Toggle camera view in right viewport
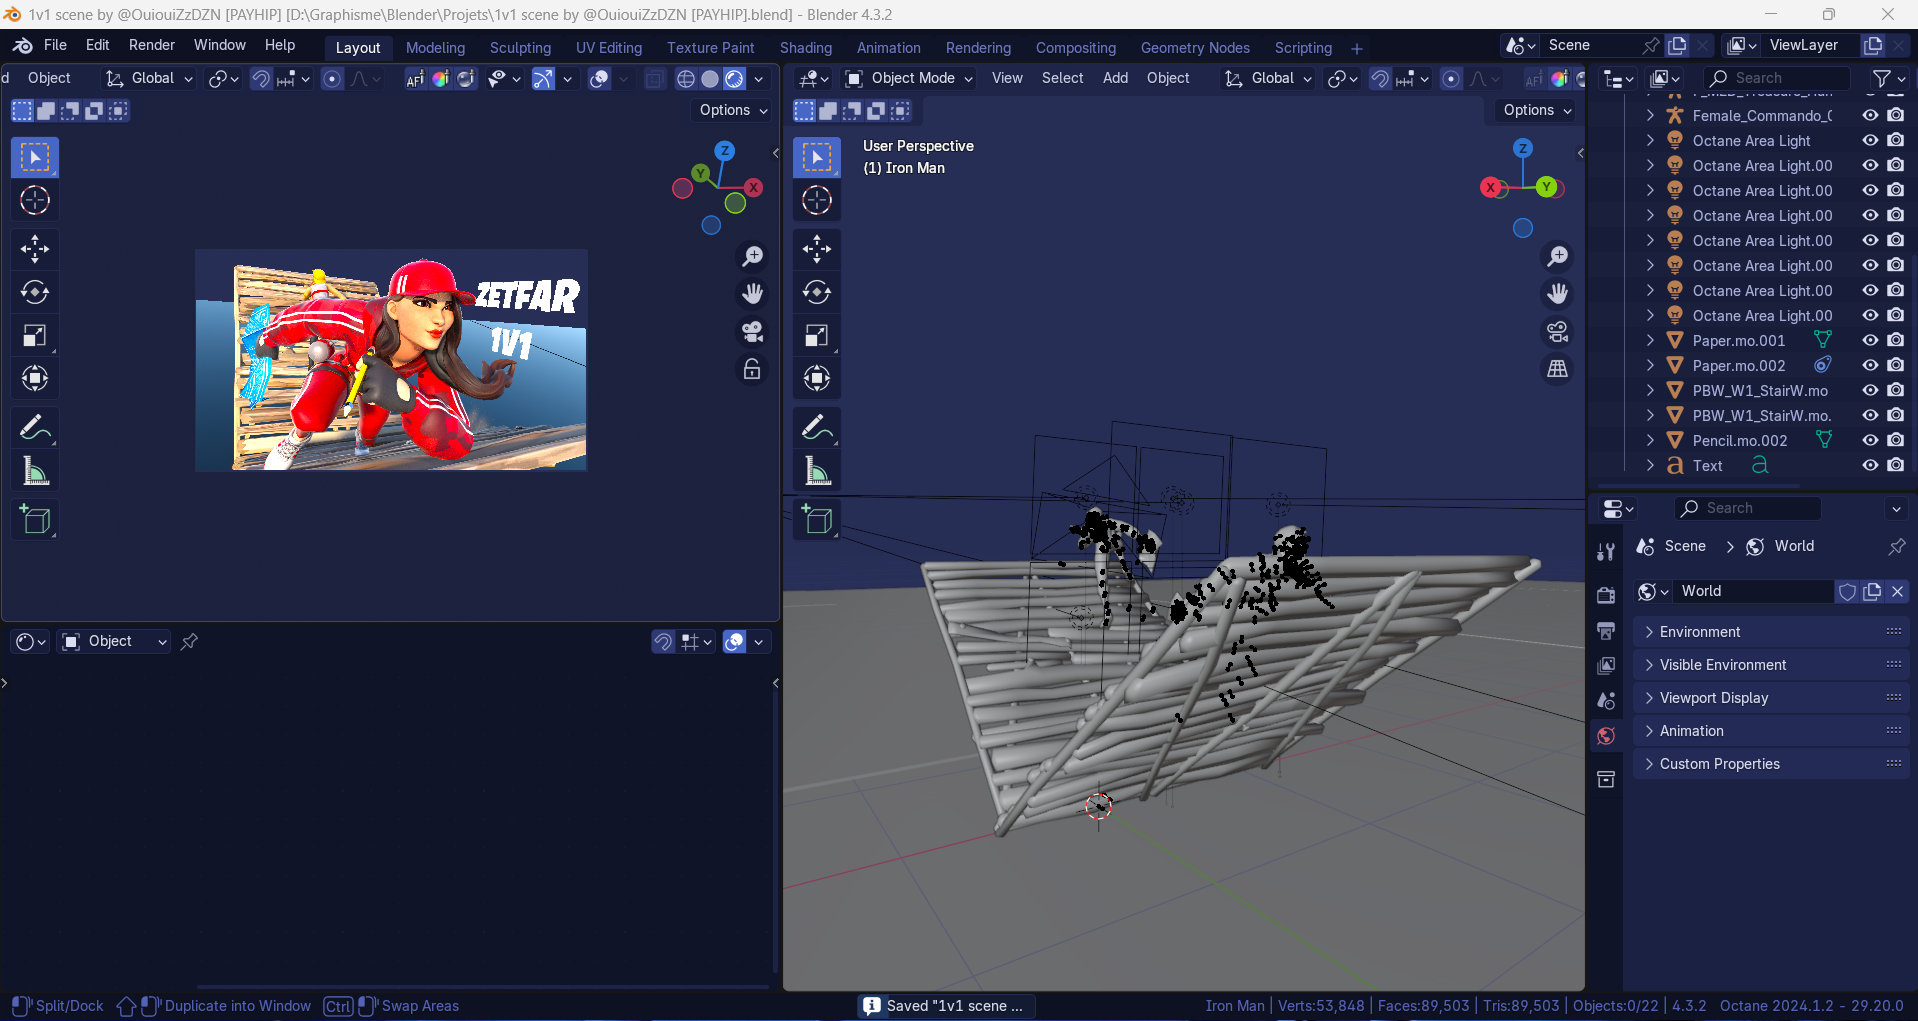 pyautogui.click(x=1557, y=332)
